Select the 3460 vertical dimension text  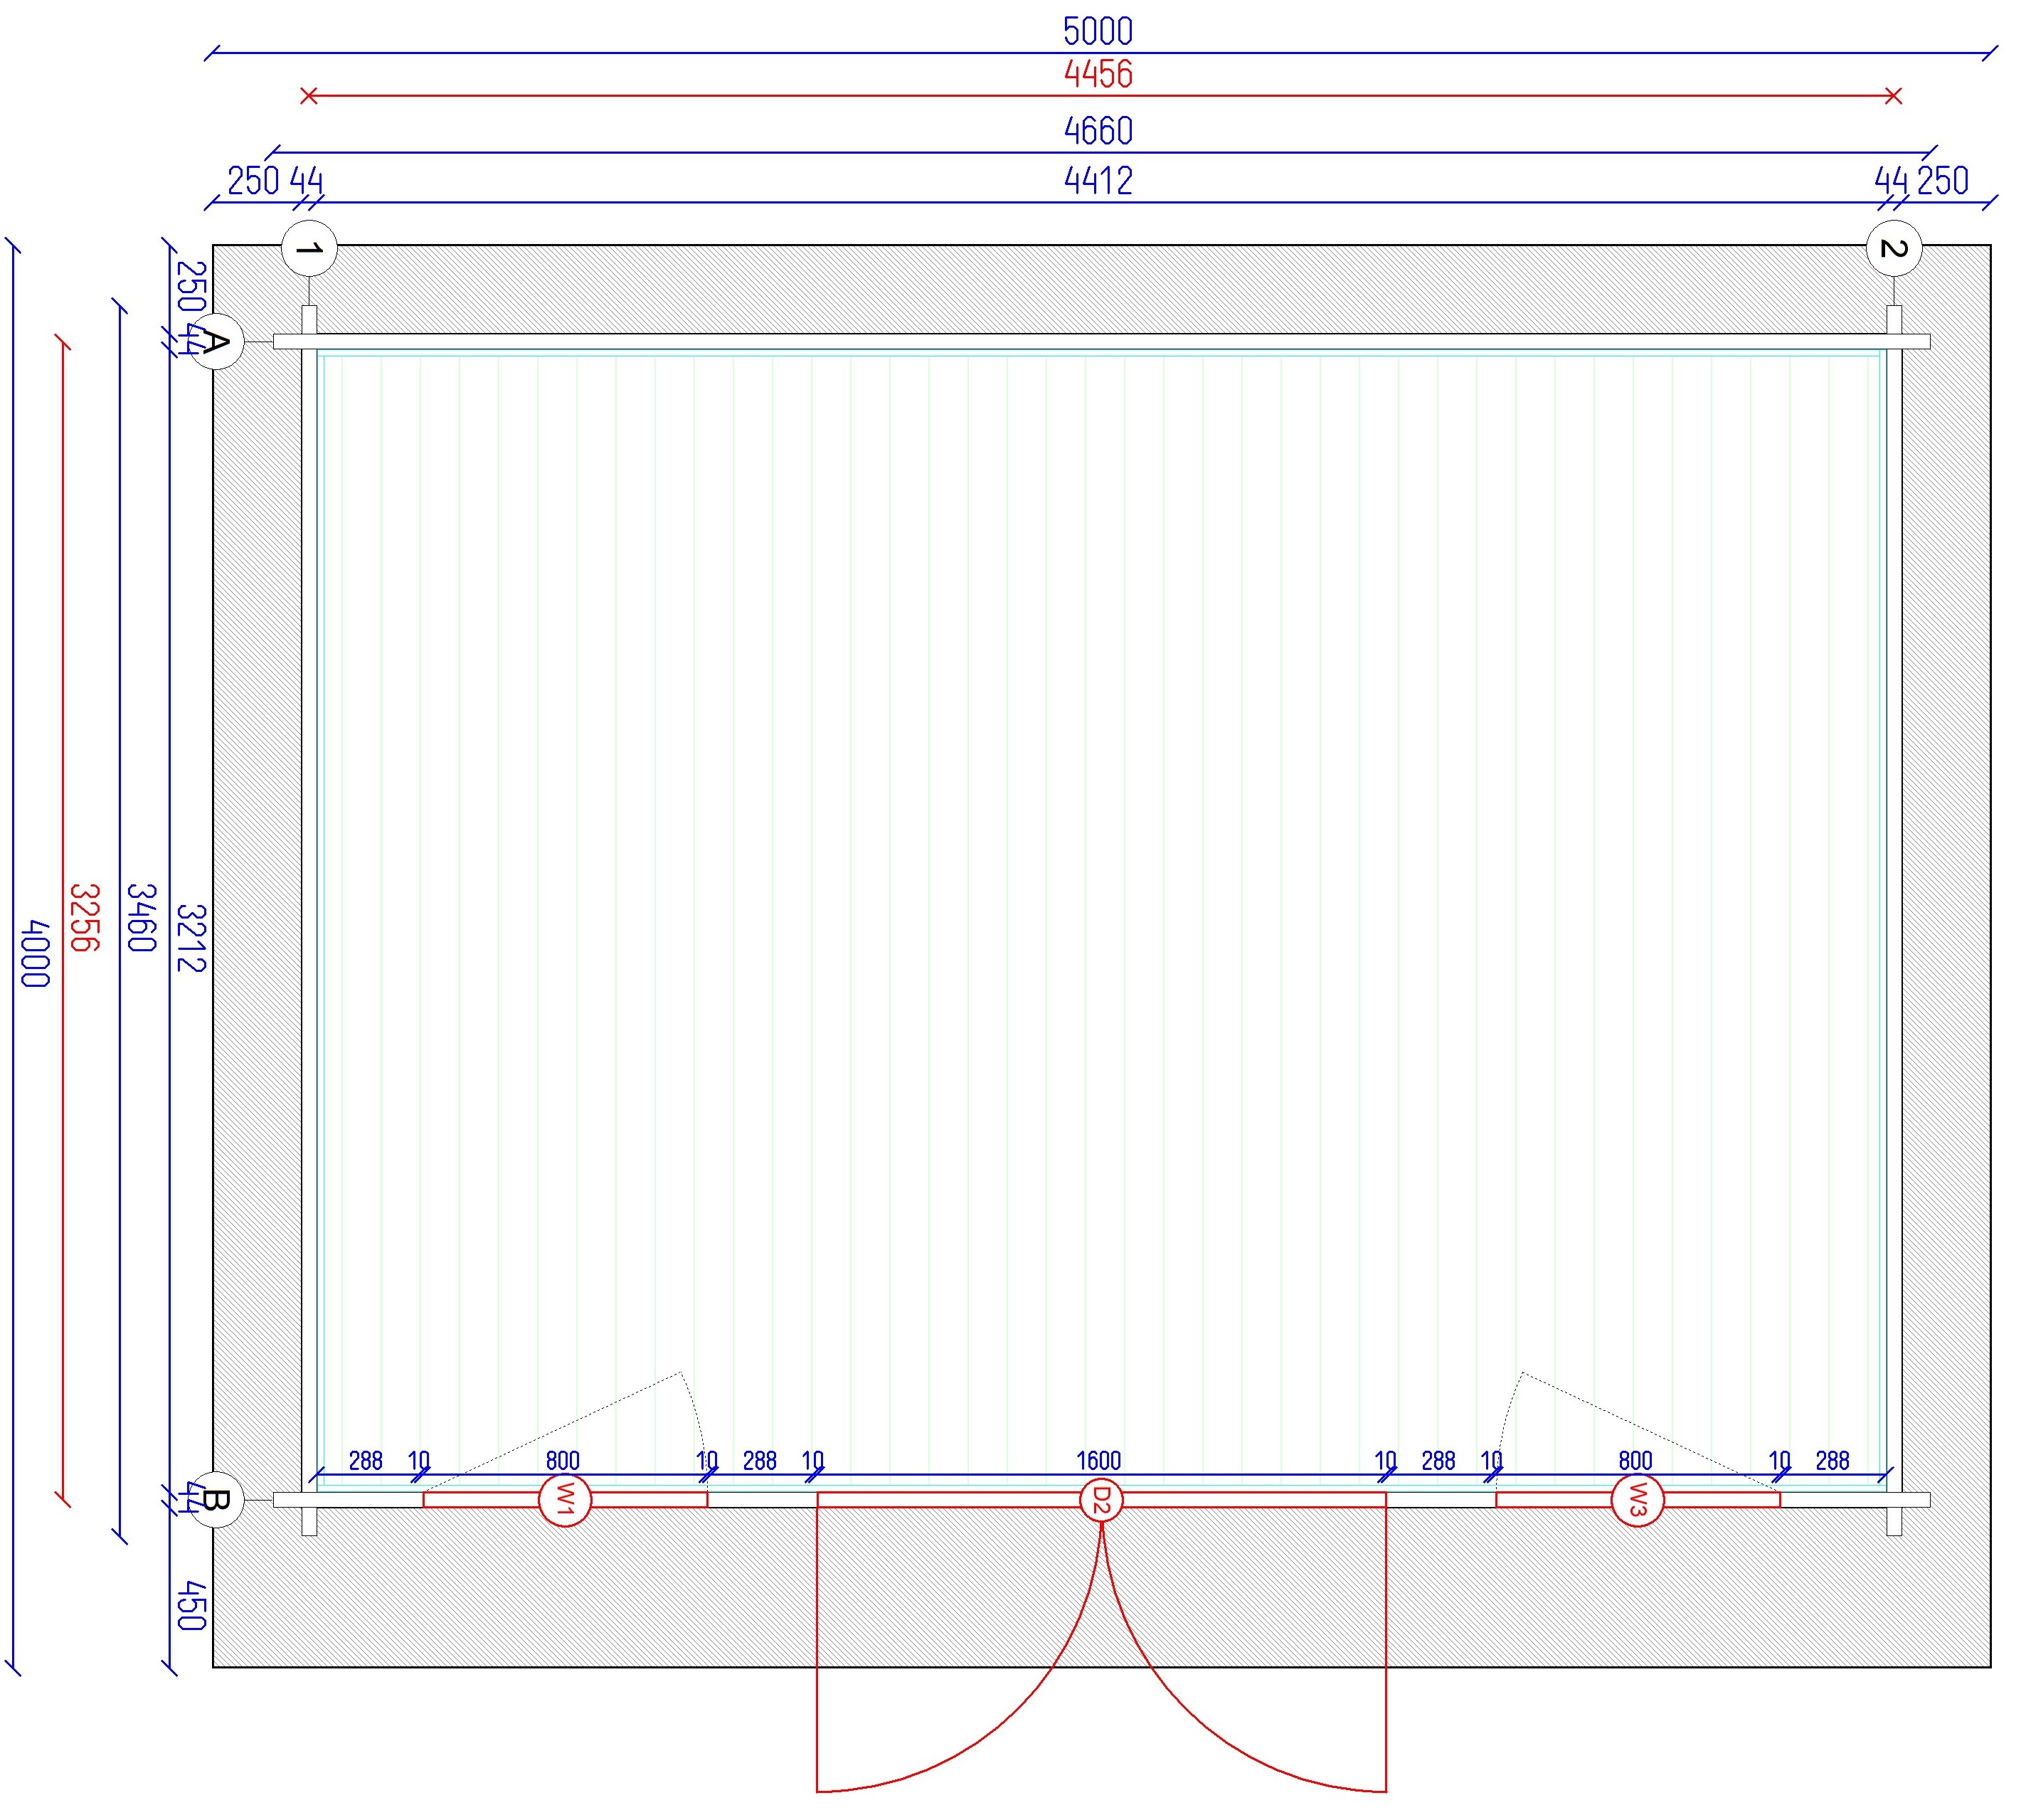[141, 917]
